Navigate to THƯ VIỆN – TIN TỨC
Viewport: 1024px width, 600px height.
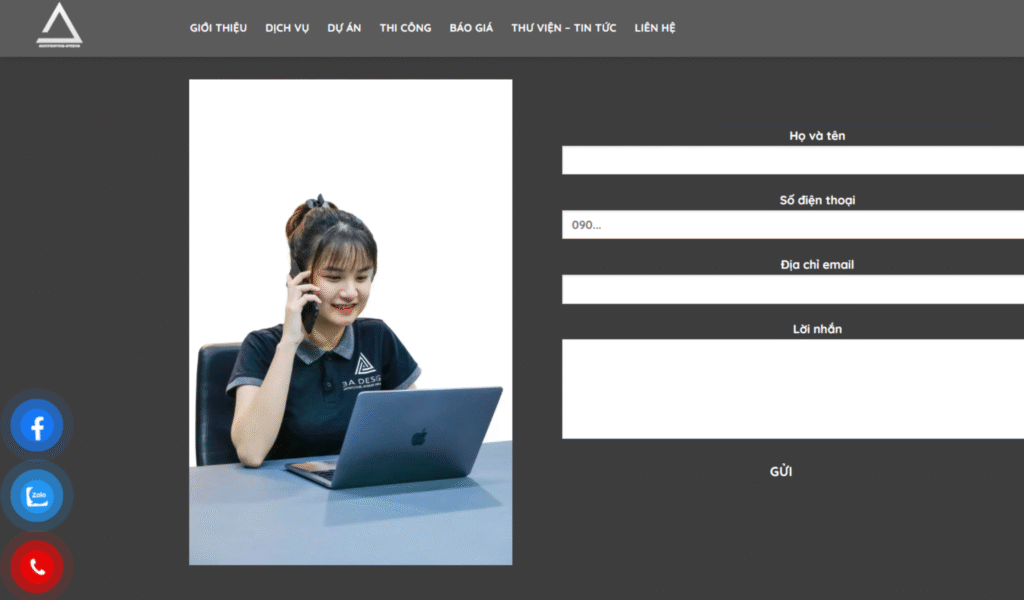[x=563, y=28]
